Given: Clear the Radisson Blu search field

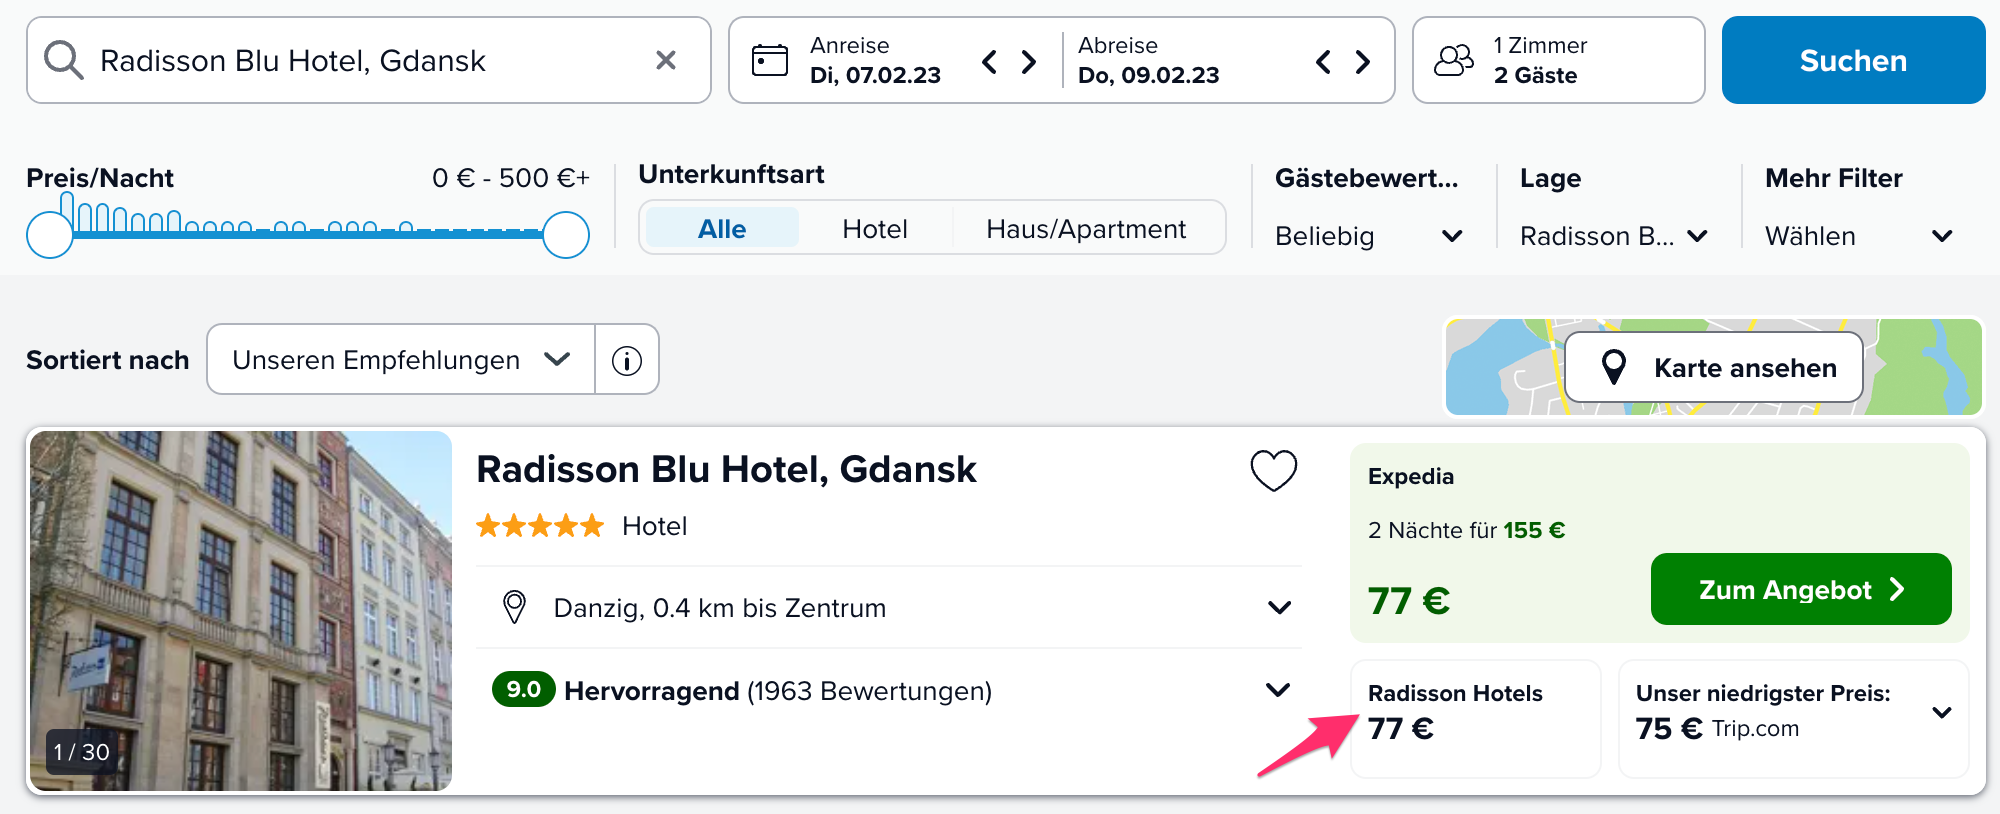Looking at the screenshot, I should point(666,60).
